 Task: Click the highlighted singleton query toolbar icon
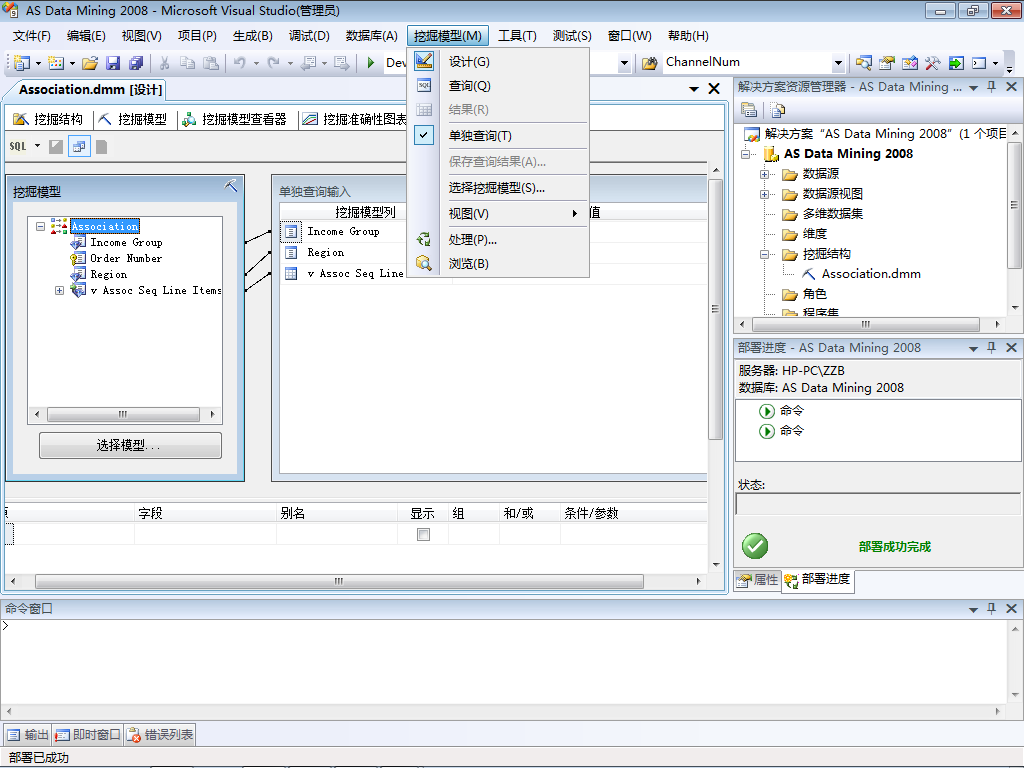(x=79, y=146)
